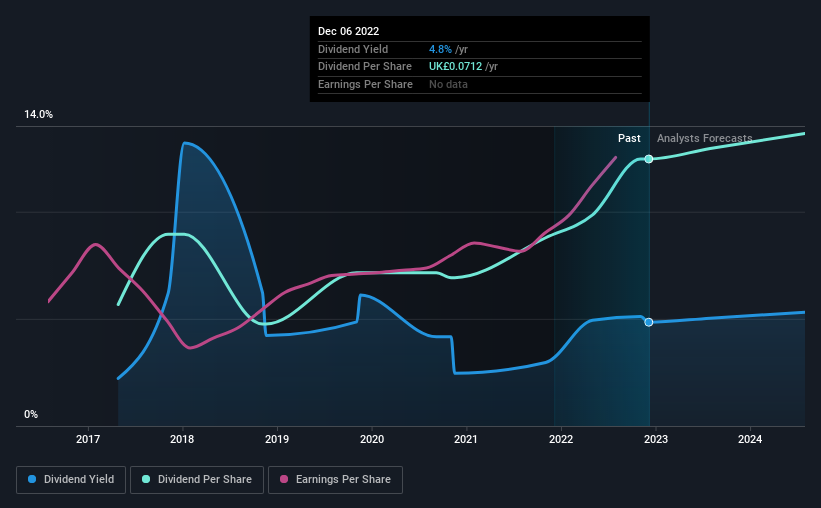Click the blue Dividend Yield legend dot
Image resolution: width=821 pixels, height=508 pixels.
(x=32, y=479)
